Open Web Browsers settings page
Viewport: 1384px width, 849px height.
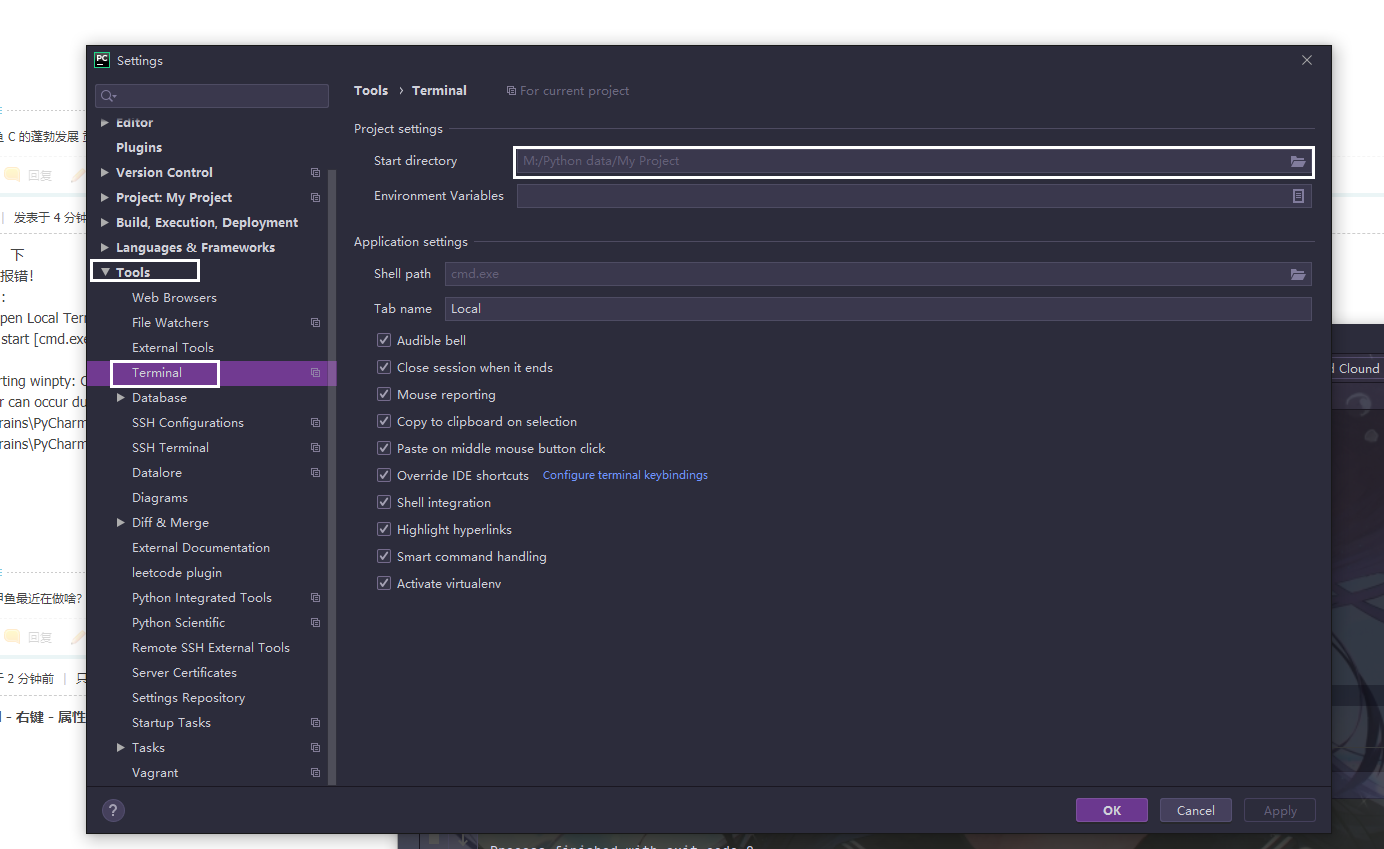coord(174,298)
